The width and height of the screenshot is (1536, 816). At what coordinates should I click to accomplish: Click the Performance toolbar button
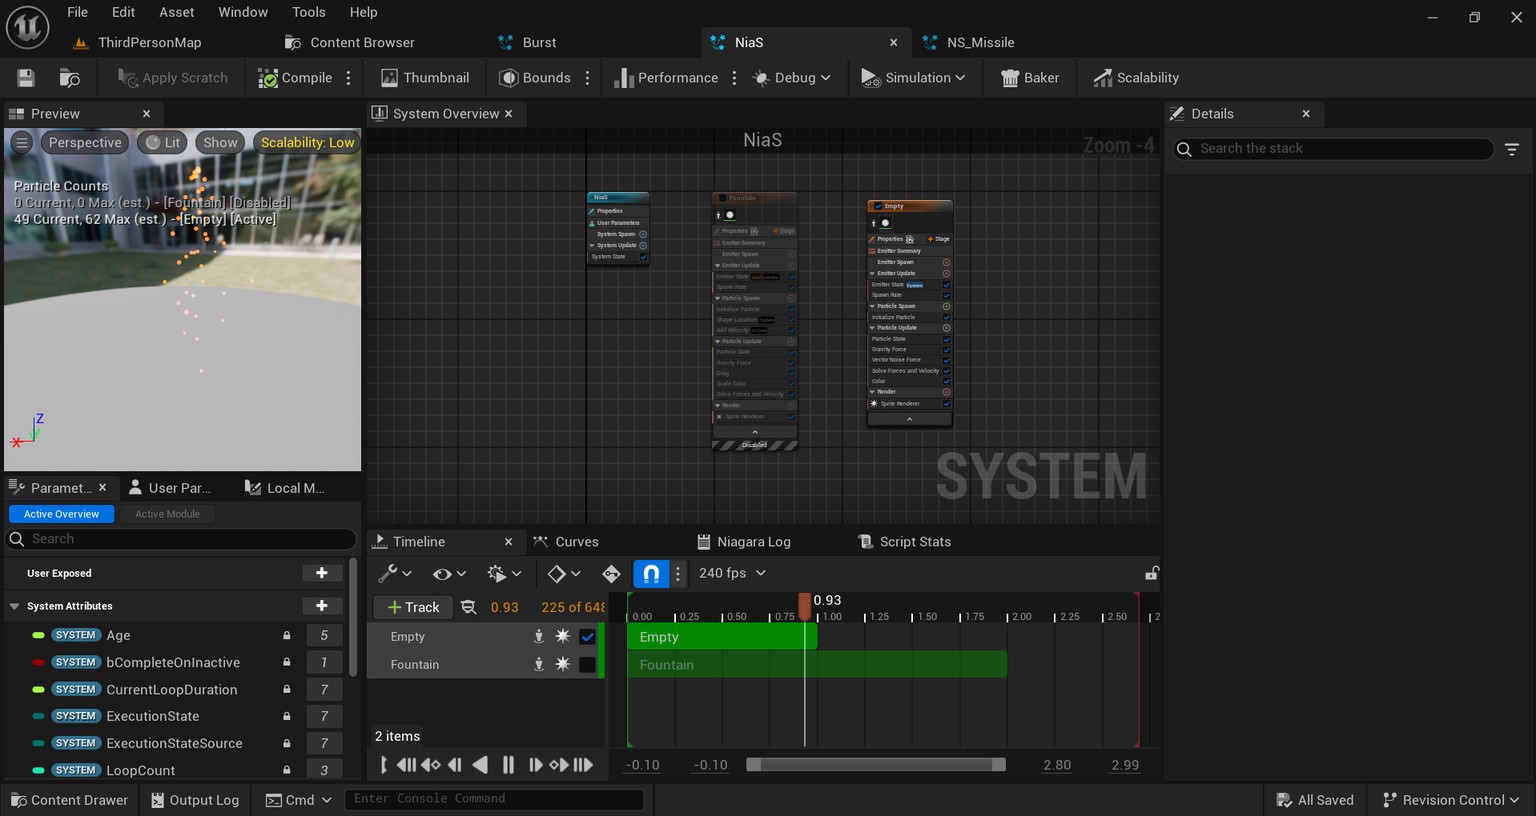666,78
